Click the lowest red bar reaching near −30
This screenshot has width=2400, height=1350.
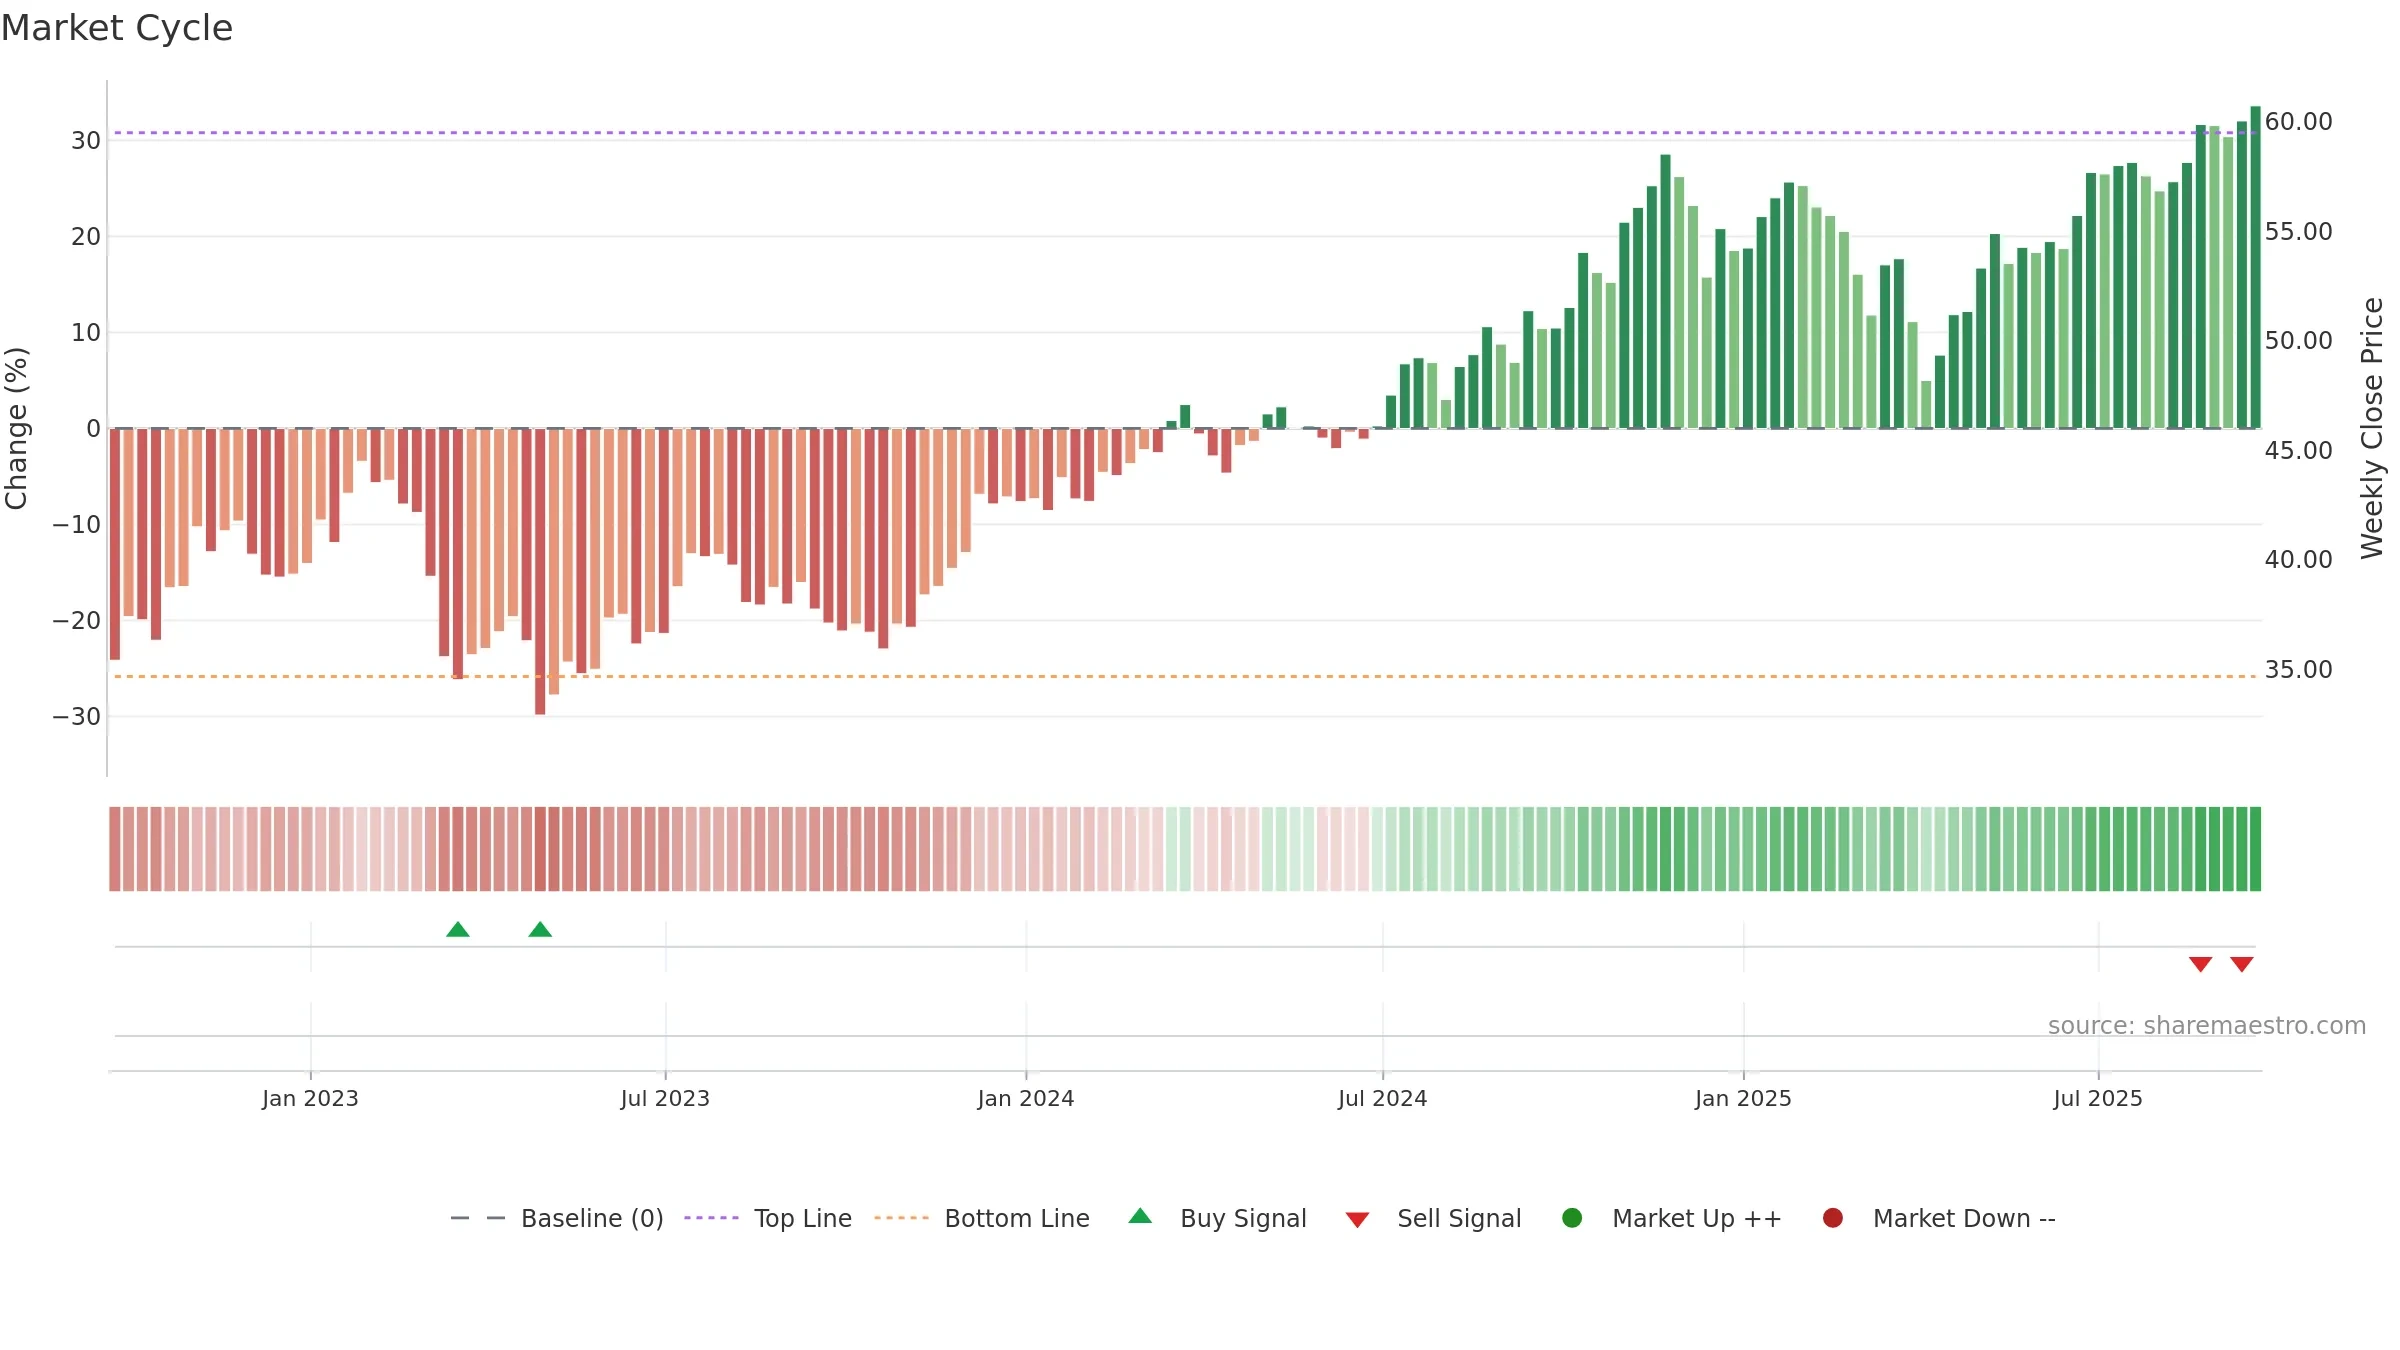pos(540,571)
